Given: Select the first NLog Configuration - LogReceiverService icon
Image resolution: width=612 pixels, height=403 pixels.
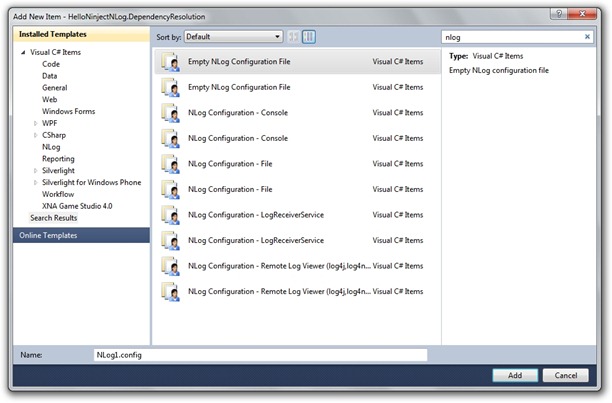Looking at the screenshot, I should 169,215.
